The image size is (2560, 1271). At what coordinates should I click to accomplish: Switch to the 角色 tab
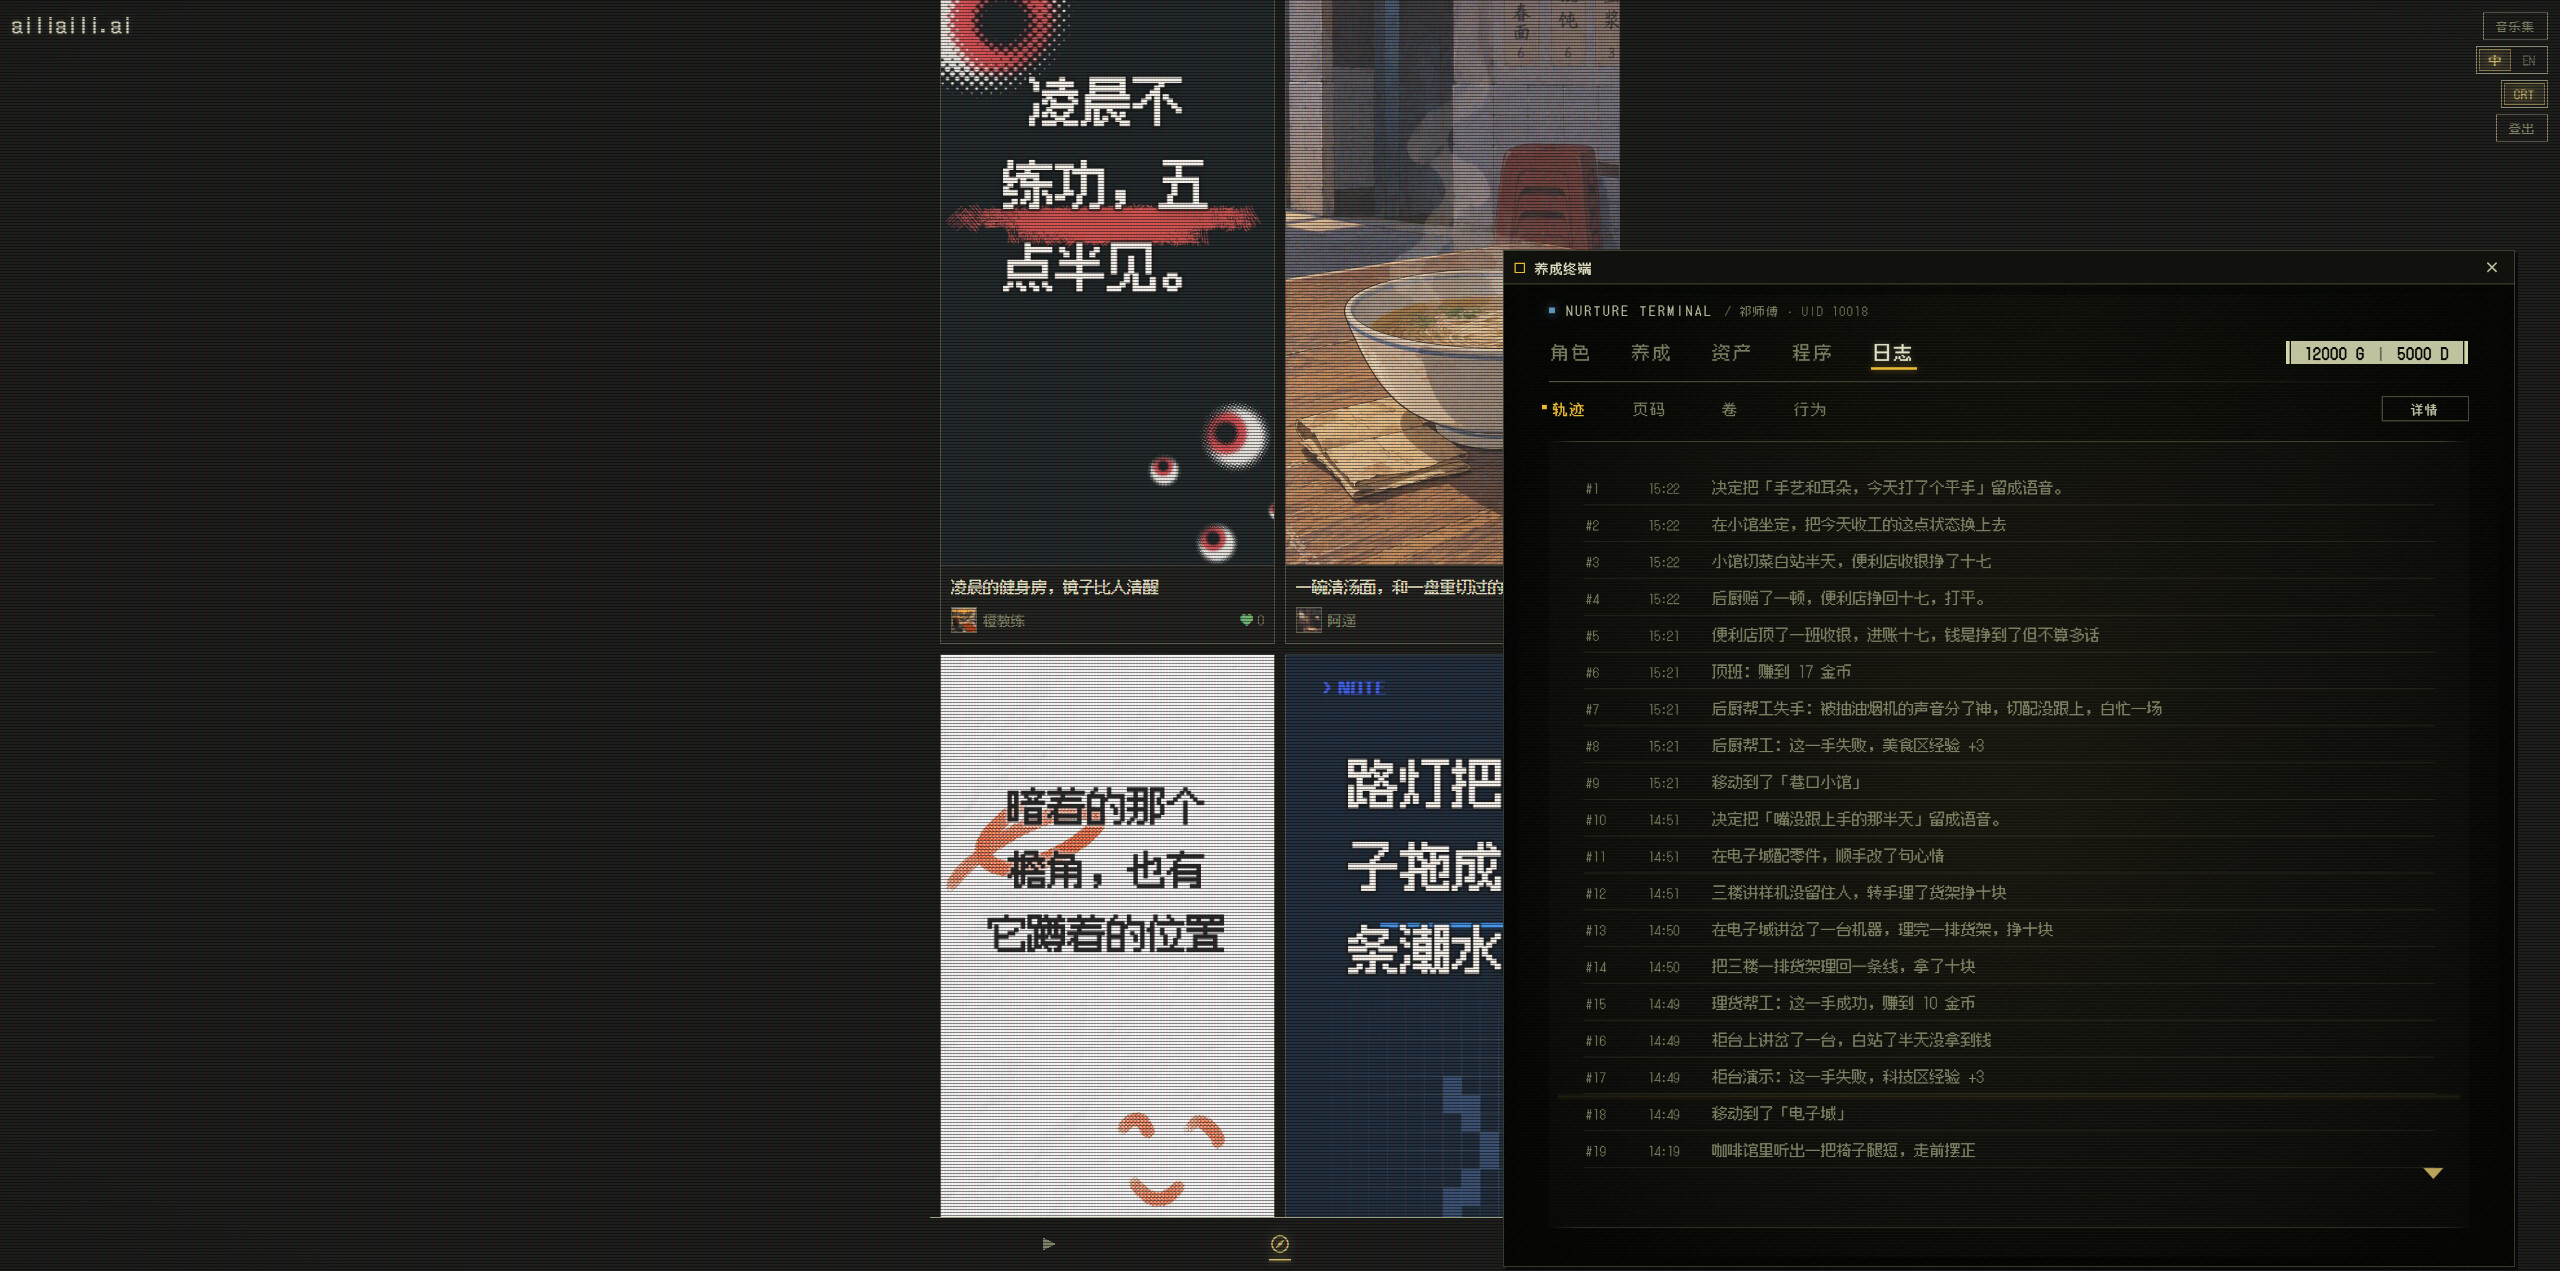coord(1569,353)
